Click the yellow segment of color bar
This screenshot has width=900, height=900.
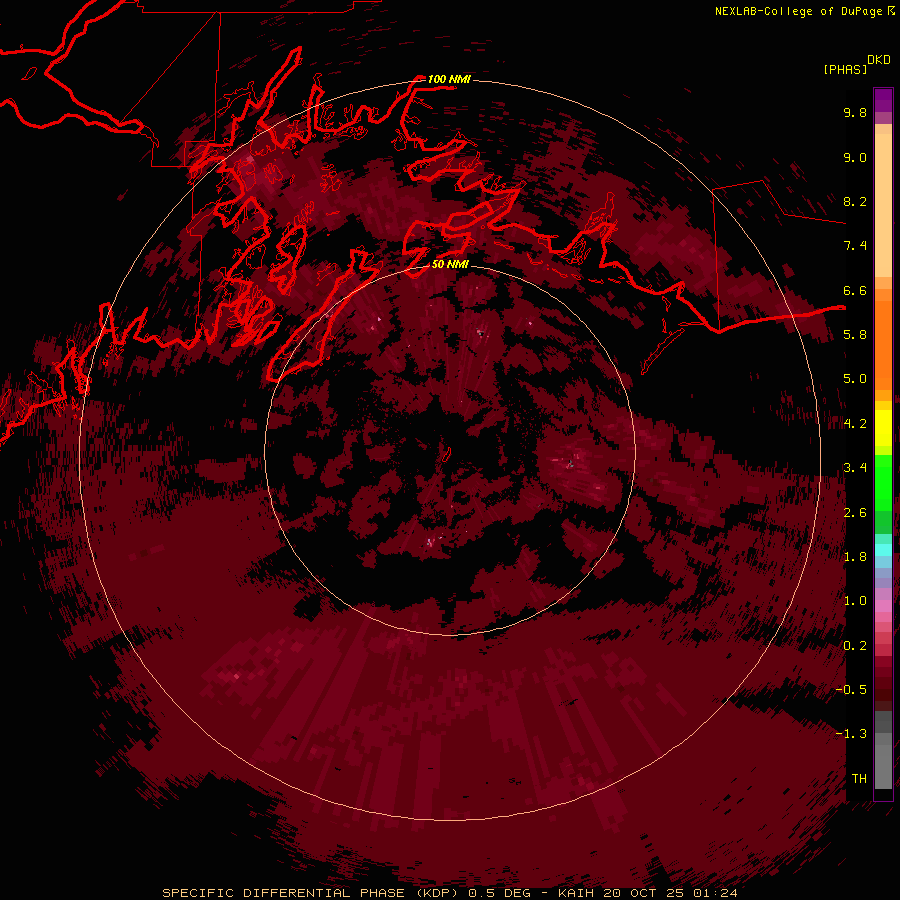(883, 428)
